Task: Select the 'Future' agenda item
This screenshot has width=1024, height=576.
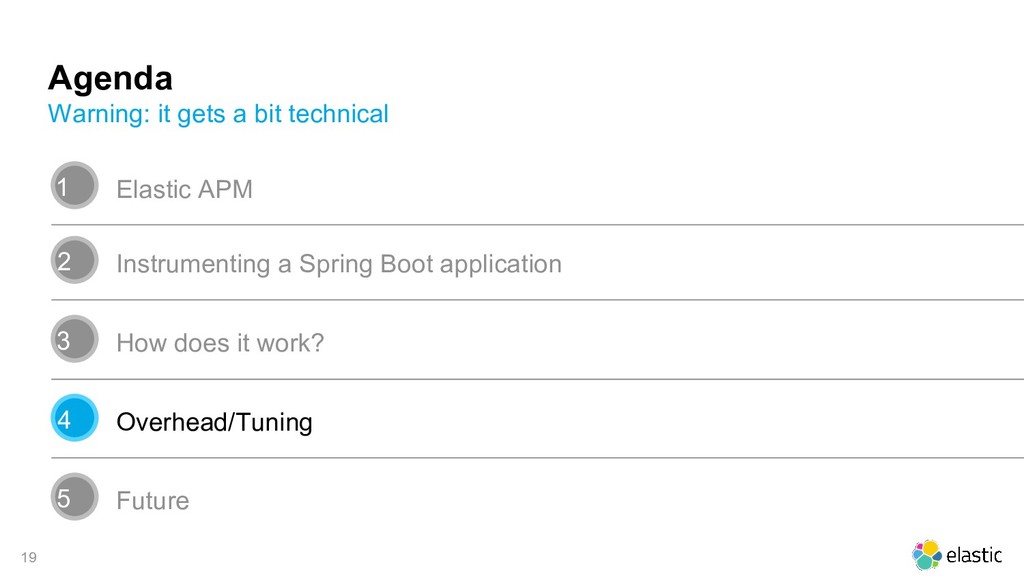Action: coord(153,500)
